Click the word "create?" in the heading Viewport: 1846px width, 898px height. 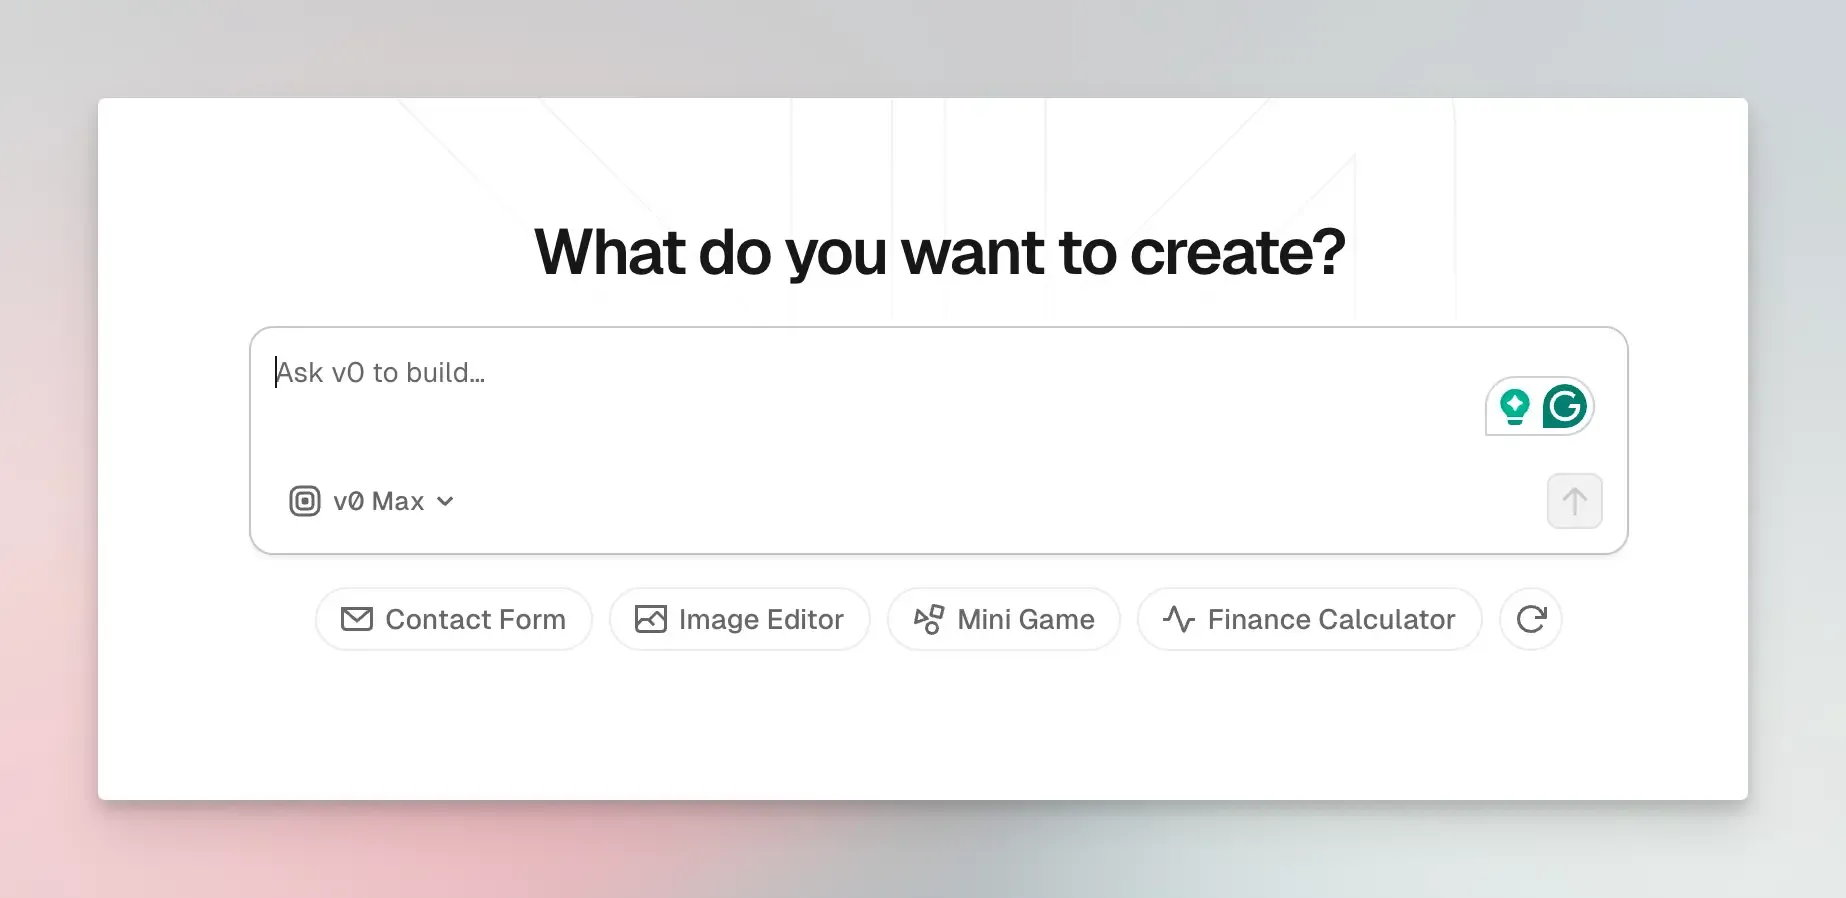[x=1238, y=252]
